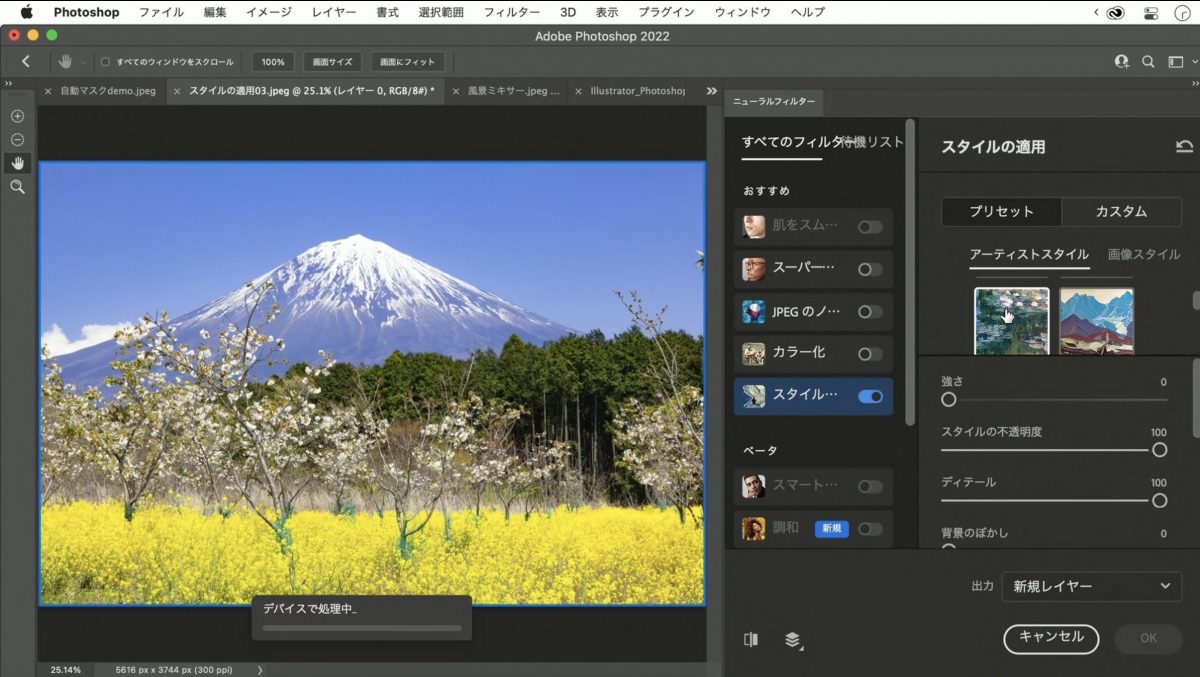Turn off the スタイルの適用 filter toggle
The height and width of the screenshot is (677, 1200).
tap(870, 396)
